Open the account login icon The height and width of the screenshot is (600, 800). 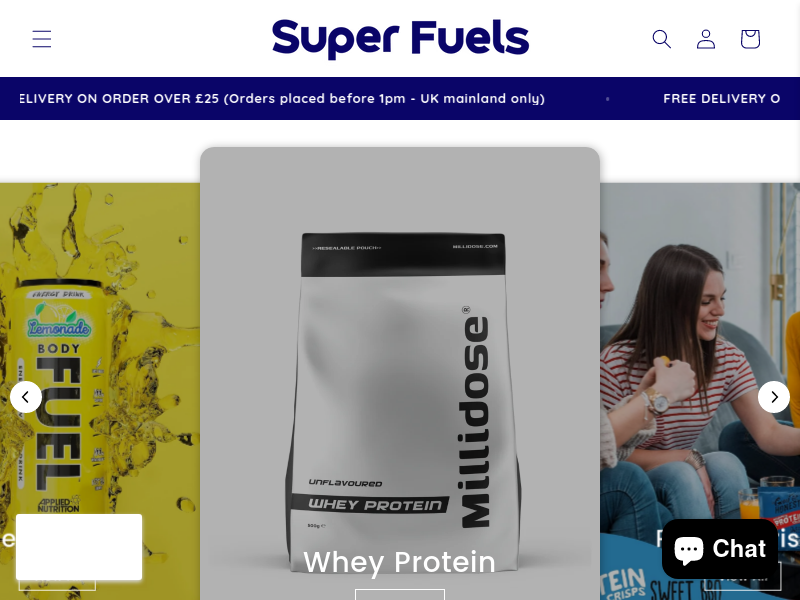pyautogui.click(x=706, y=39)
